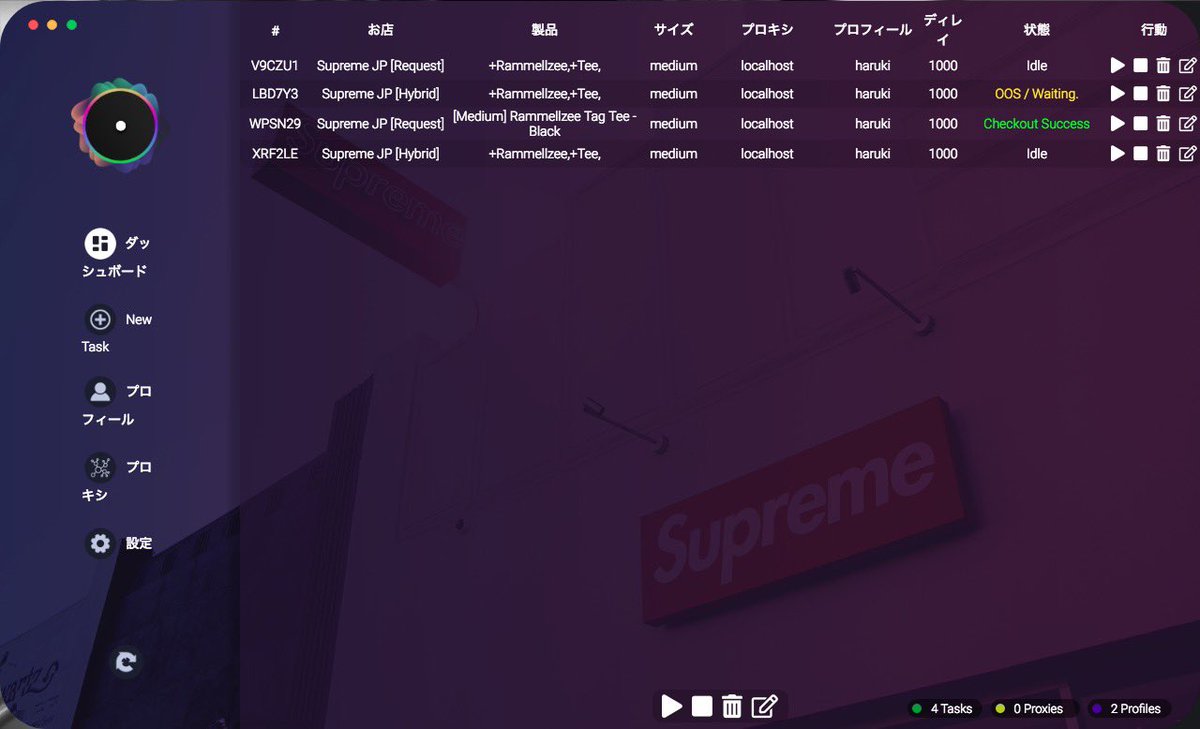The image size is (1200, 729).
Task: Click Supreme JP [Hybrid] in row LBD7Y3
Action: [380, 94]
